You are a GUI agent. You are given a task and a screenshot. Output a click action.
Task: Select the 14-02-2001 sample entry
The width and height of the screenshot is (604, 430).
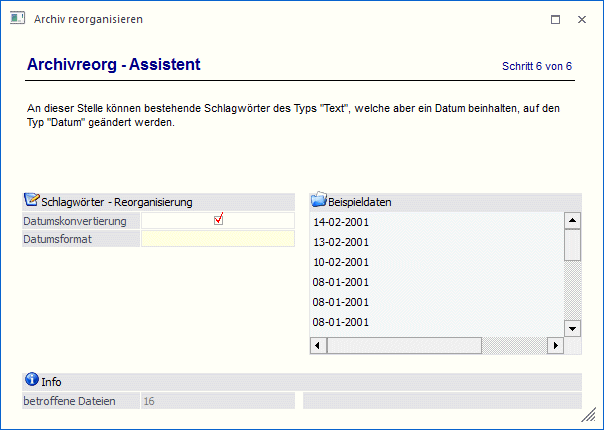click(x=341, y=222)
